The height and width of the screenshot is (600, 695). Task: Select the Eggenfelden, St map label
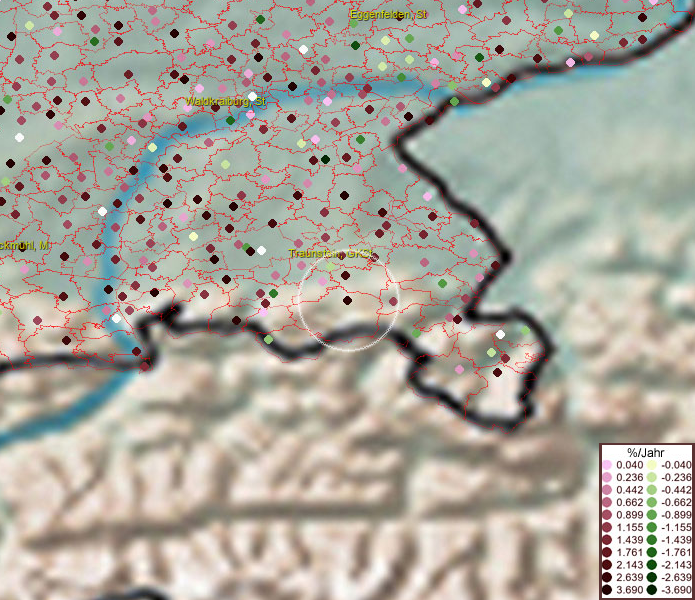[388, 15]
